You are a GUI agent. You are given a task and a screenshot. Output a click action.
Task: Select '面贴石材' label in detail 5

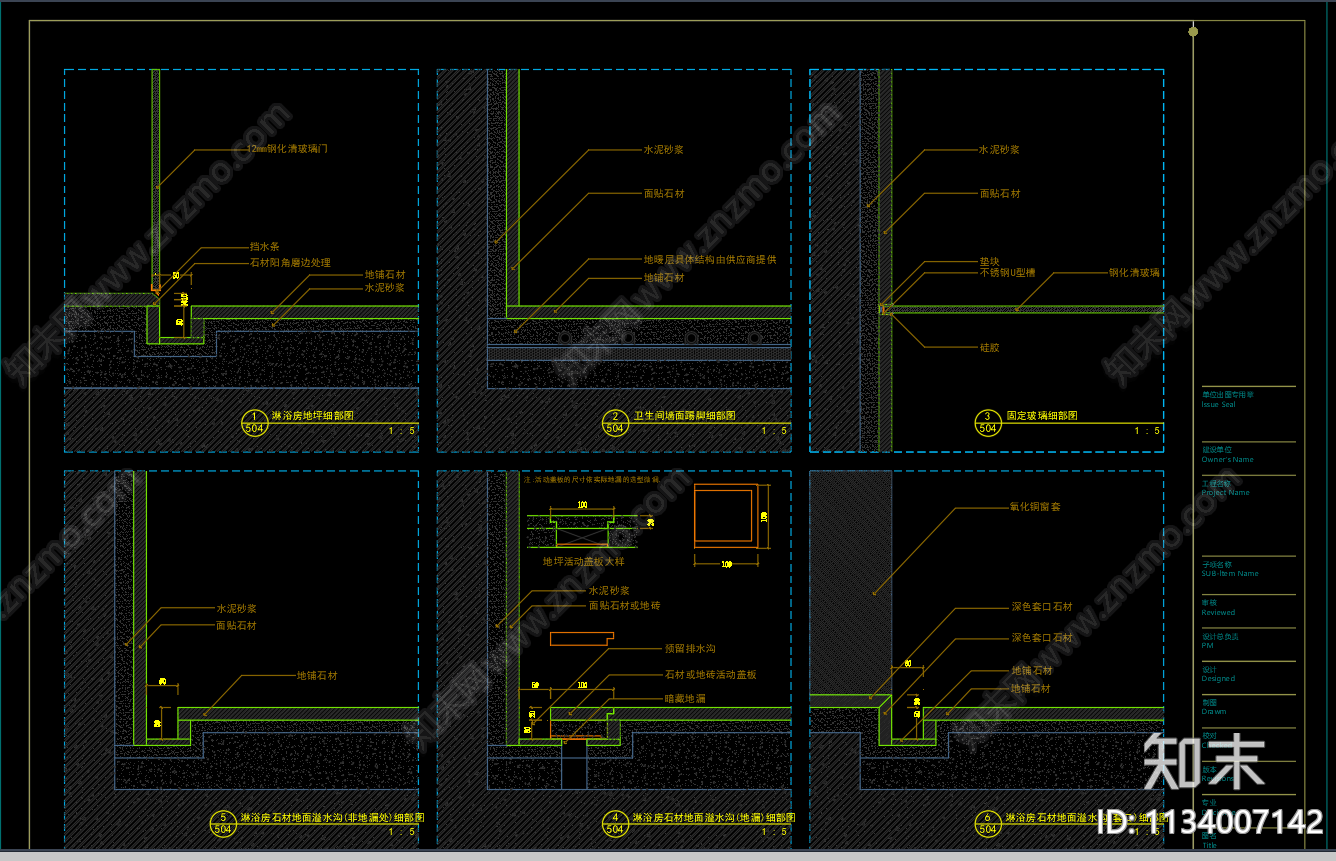point(236,626)
